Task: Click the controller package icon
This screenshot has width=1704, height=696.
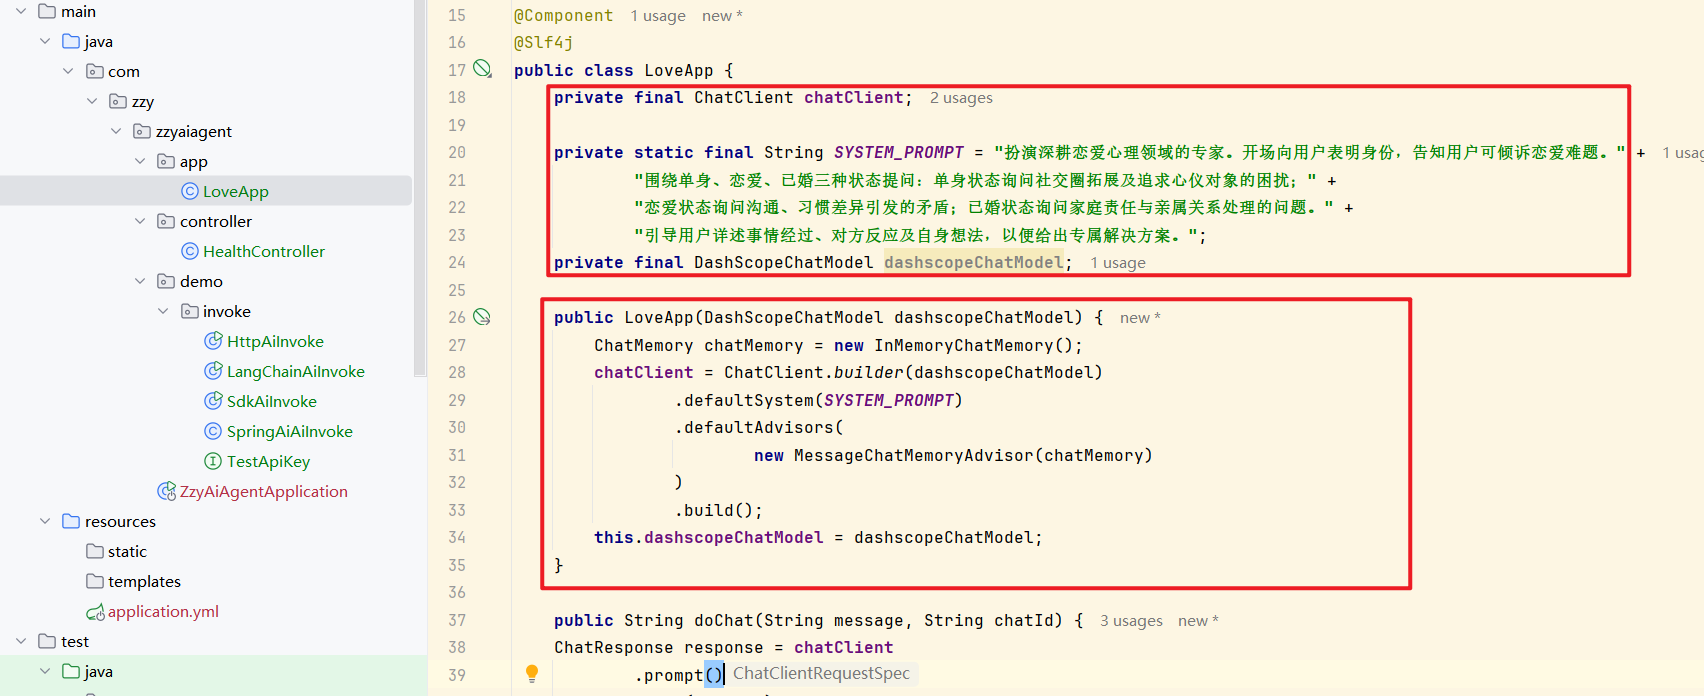Action: pos(166,221)
